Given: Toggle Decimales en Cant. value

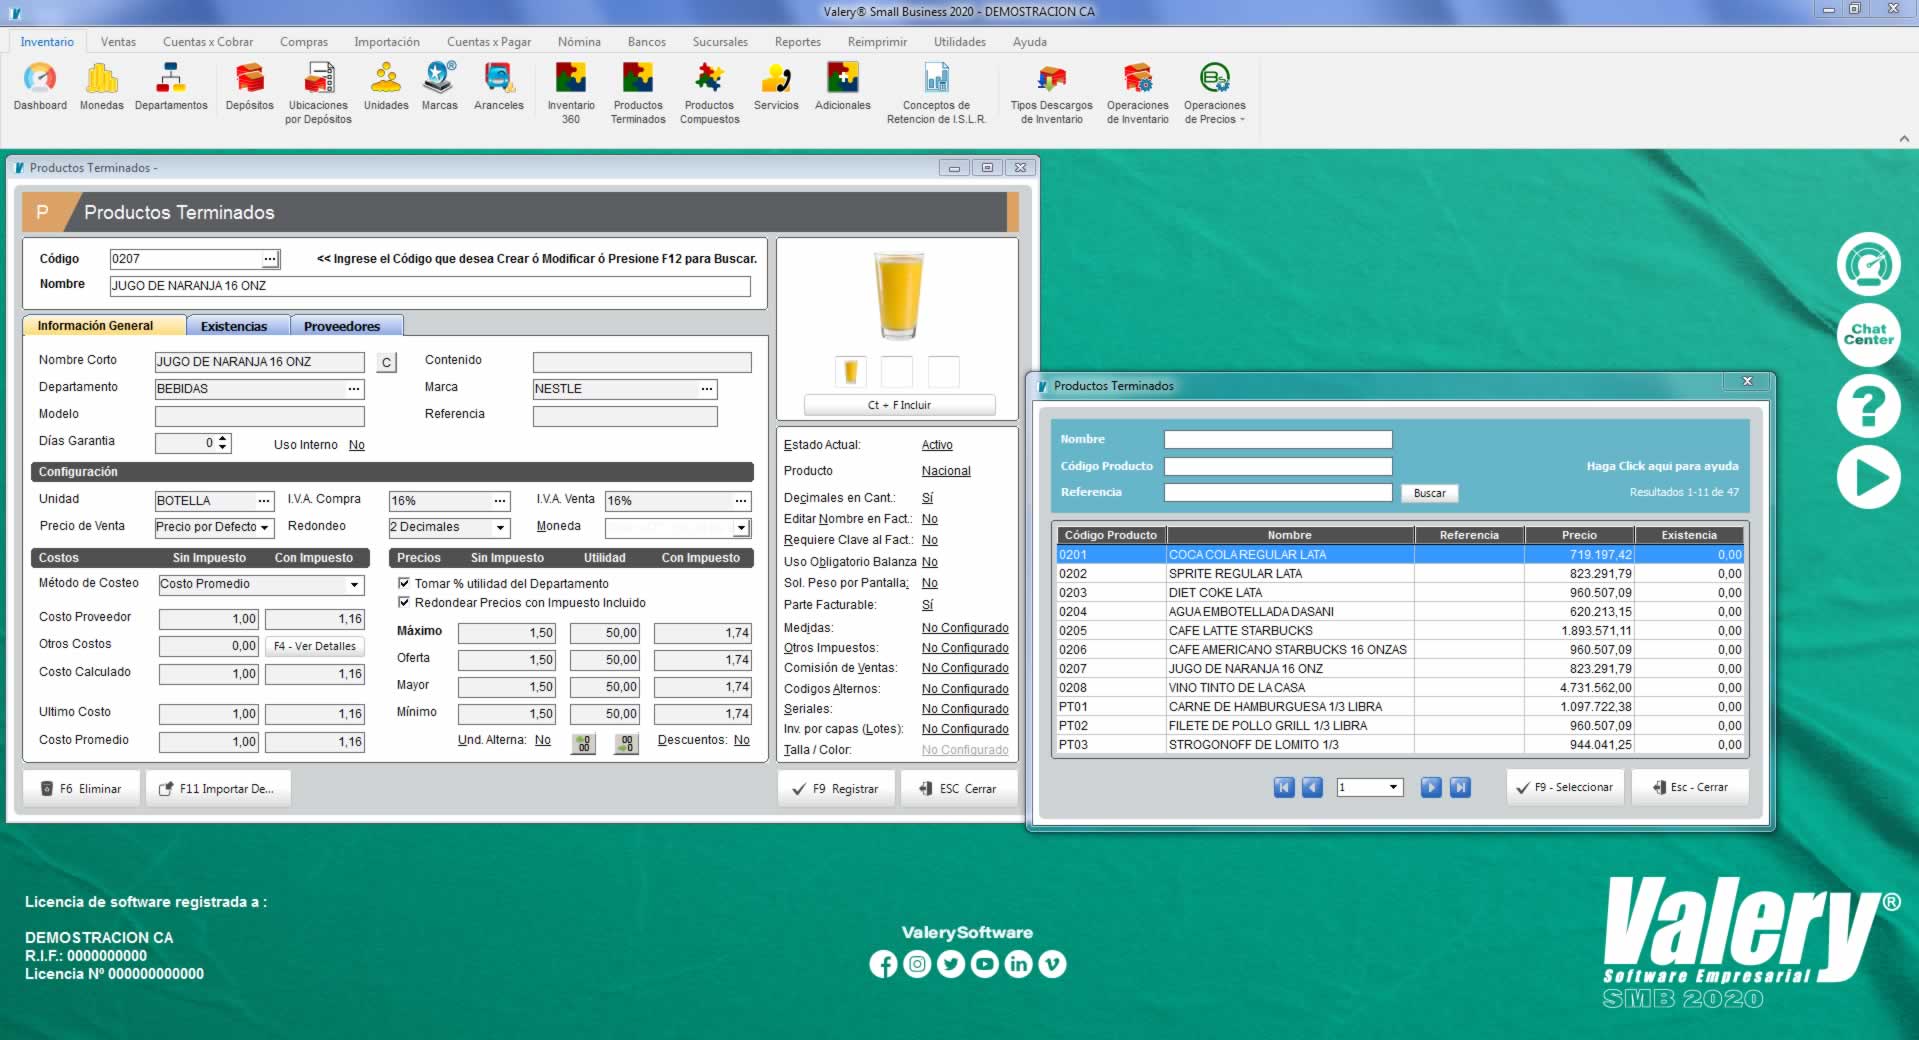Looking at the screenshot, I should (927, 498).
